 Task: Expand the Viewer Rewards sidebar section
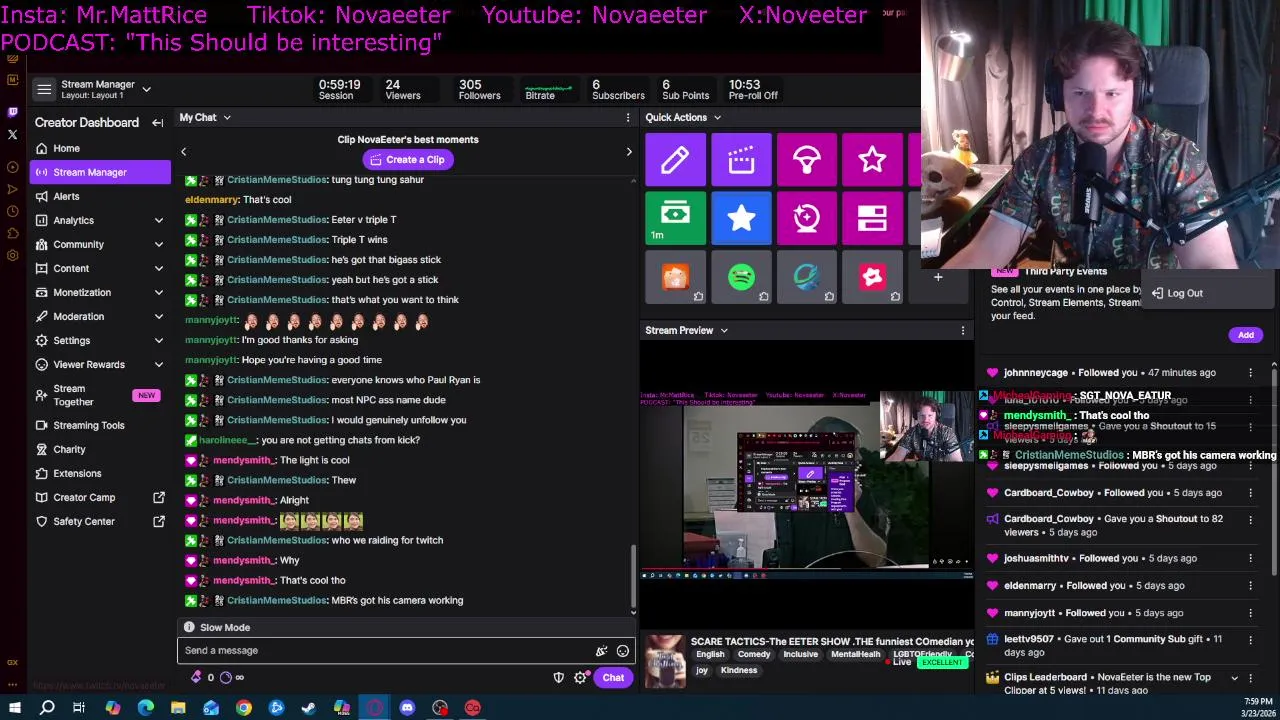[158, 365]
